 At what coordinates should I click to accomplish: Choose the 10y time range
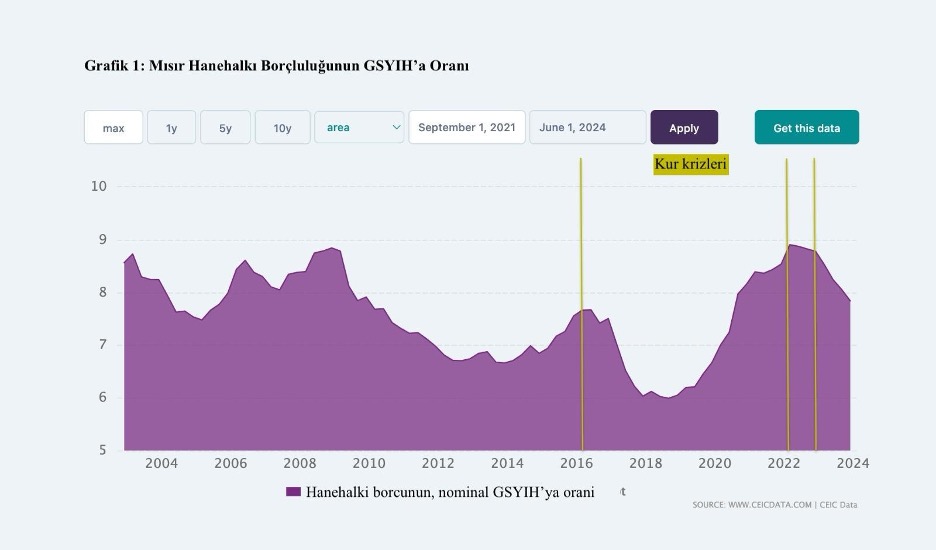282,128
